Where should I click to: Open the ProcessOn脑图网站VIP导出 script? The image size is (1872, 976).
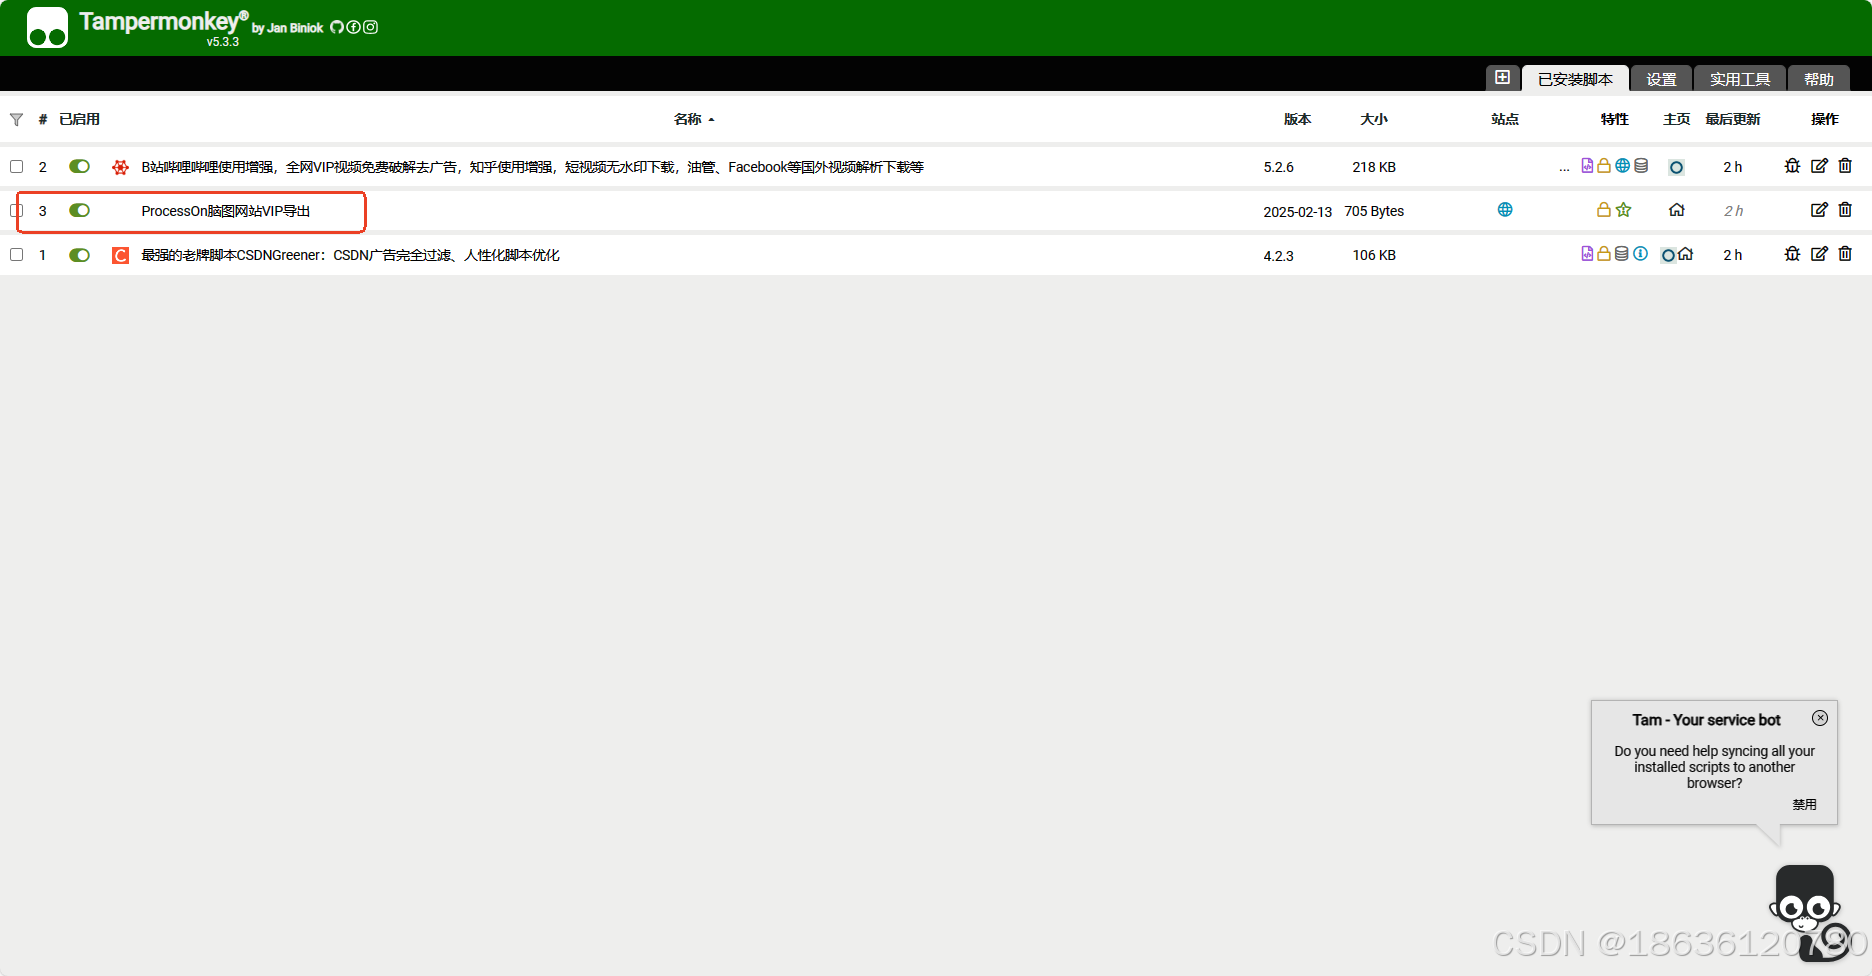point(226,211)
